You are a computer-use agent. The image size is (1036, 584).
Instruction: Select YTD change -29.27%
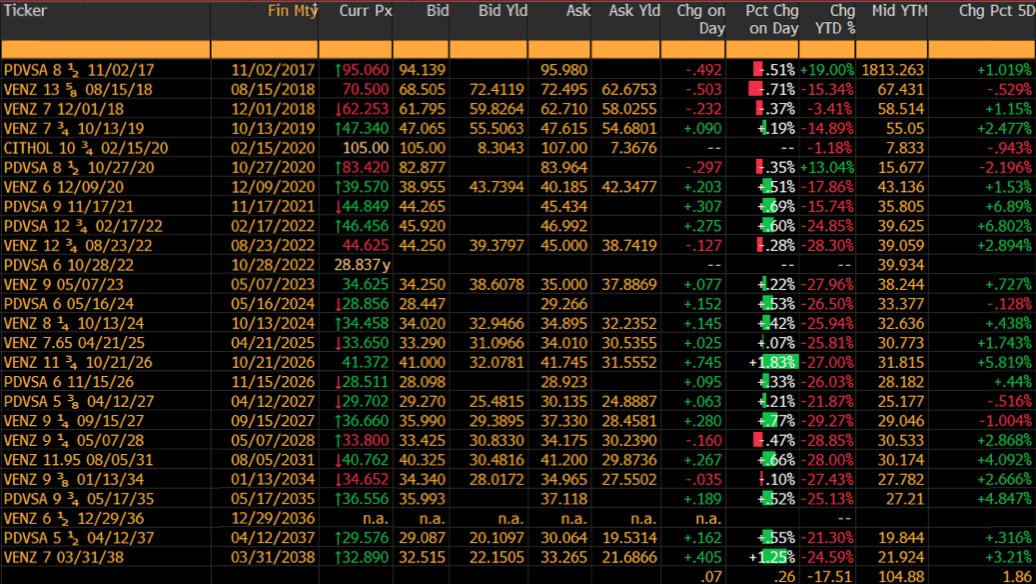(827, 421)
